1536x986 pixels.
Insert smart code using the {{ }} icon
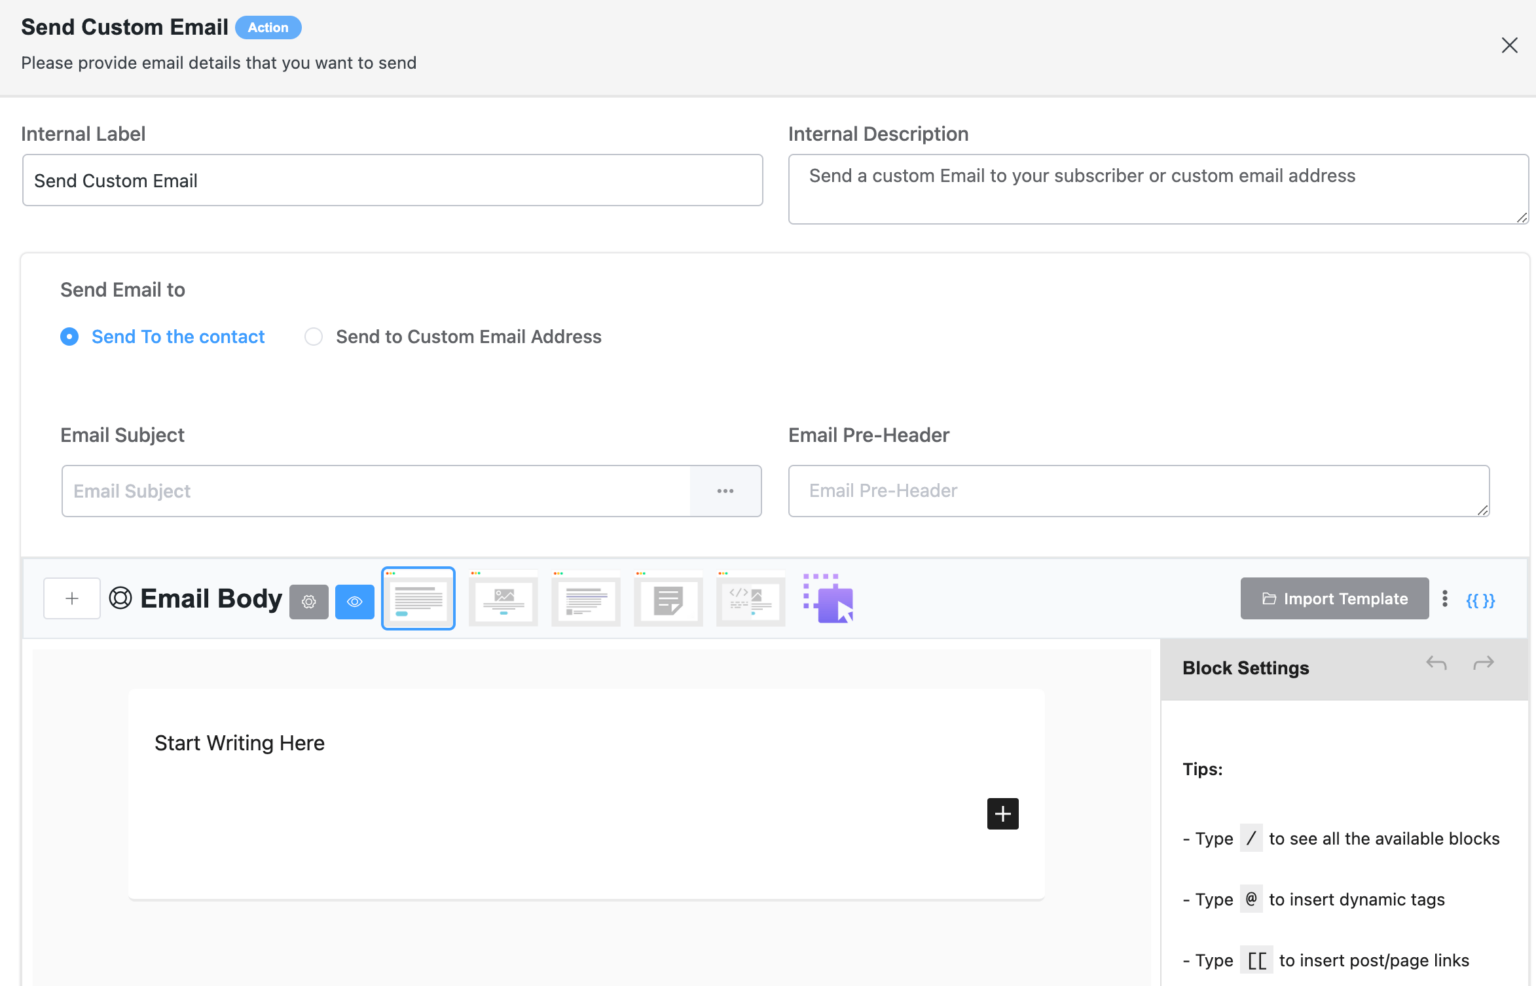click(x=1481, y=600)
